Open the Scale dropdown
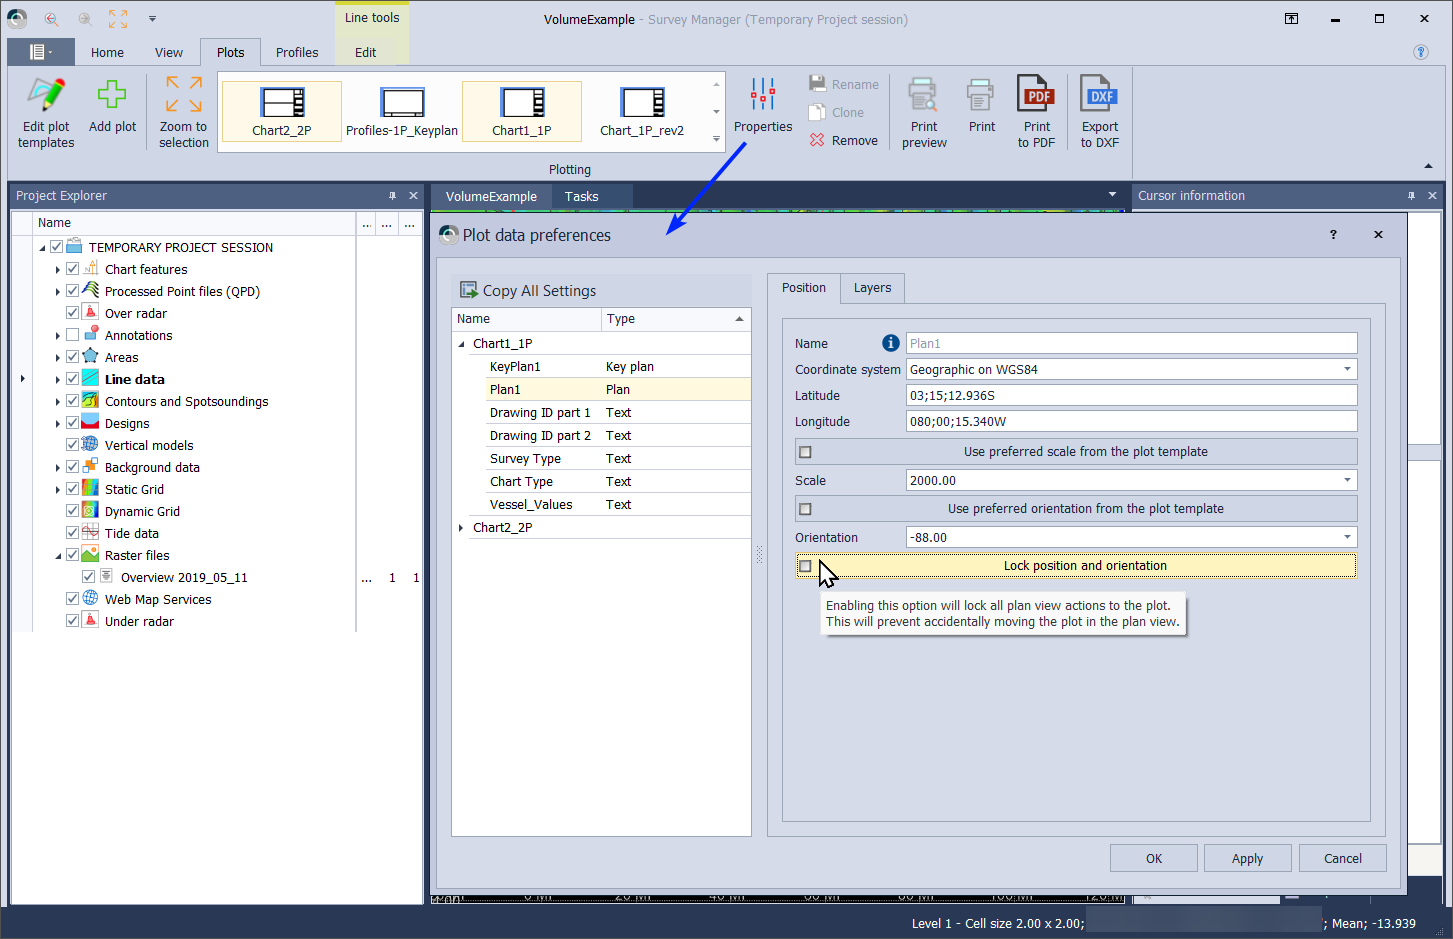The image size is (1453, 939). pos(1347,481)
